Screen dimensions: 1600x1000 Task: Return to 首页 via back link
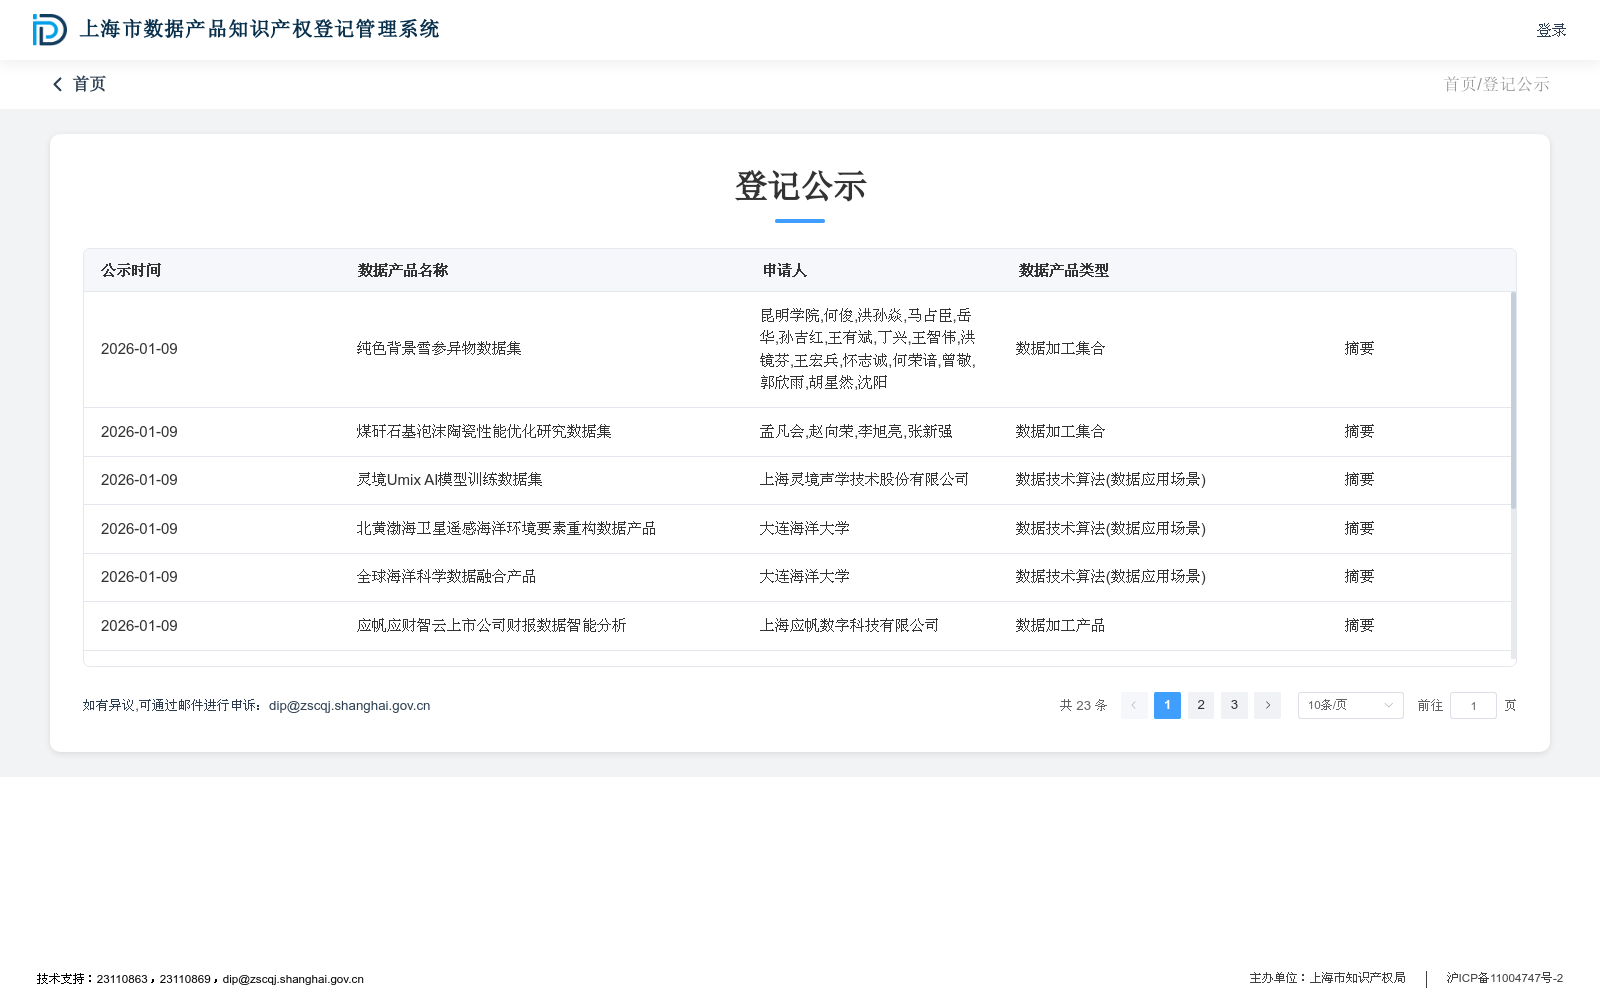[x=80, y=85]
